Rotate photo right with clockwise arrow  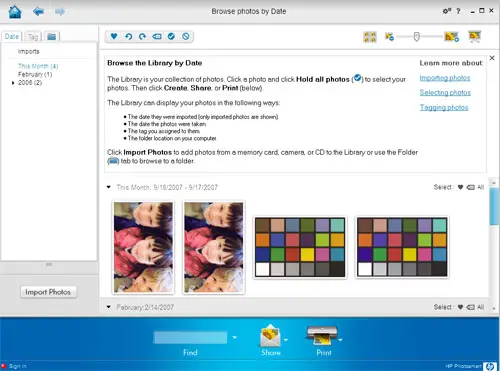143,36
